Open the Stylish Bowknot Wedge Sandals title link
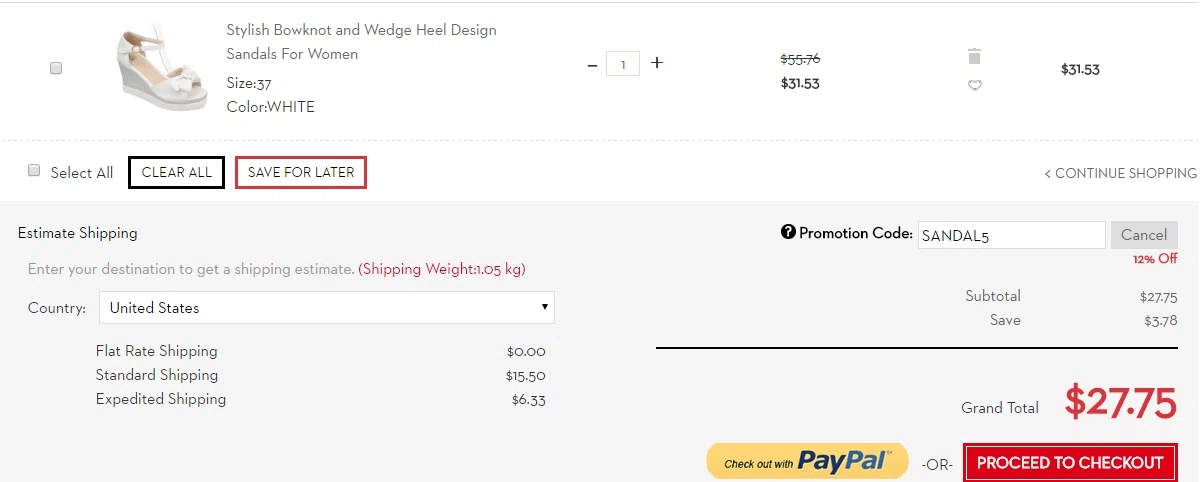Screen dimensions: 1204x482 361,42
